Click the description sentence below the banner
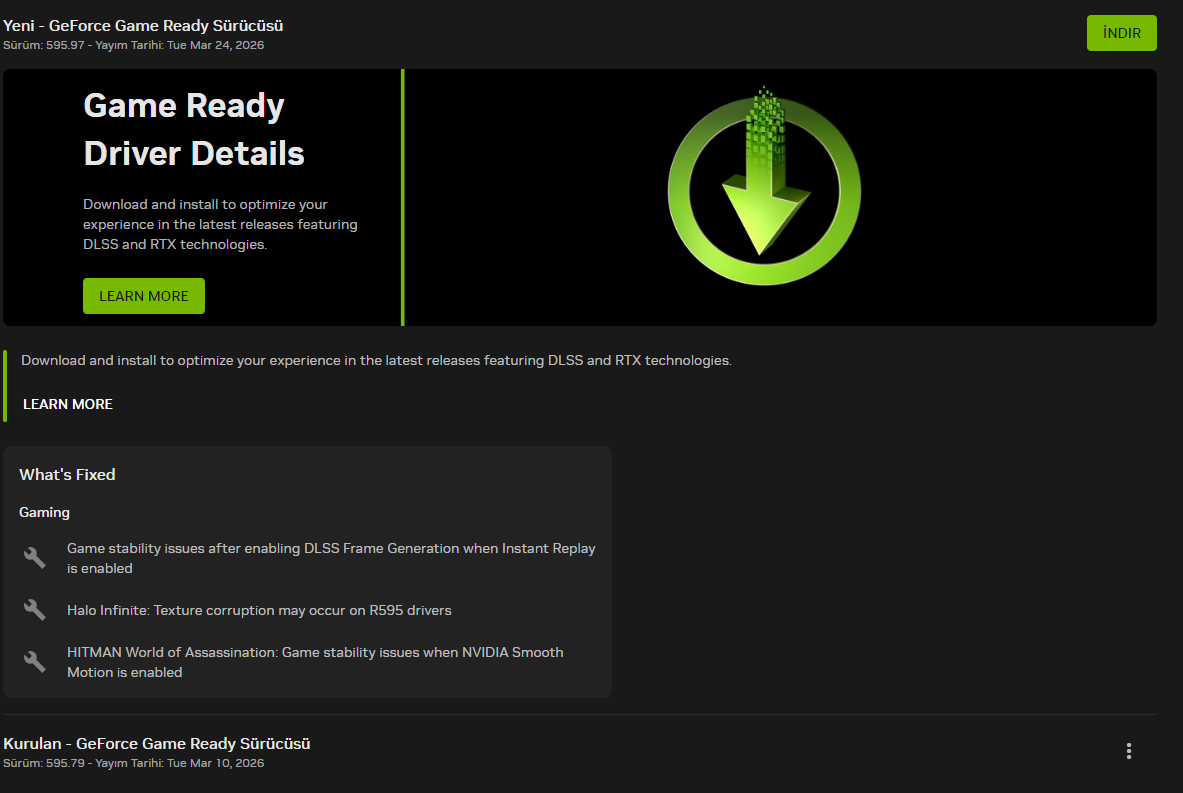Viewport: 1183px width, 793px height. pyautogui.click(x=376, y=361)
